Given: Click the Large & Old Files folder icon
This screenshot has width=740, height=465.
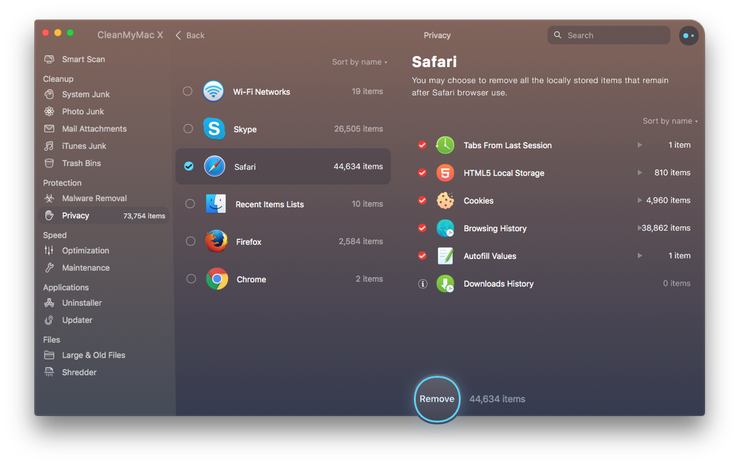Looking at the screenshot, I should click(x=49, y=355).
